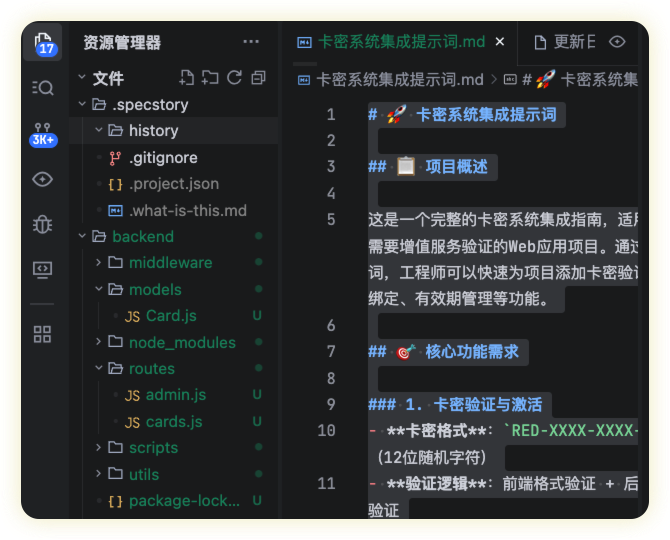Toggle preview eye icon in editor tab bar

pyautogui.click(x=617, y=42)
